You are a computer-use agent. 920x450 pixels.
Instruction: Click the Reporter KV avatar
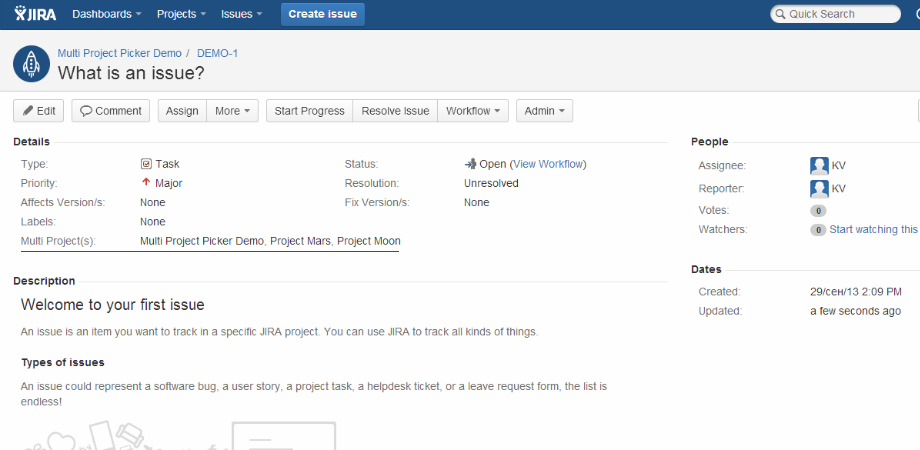819,189
